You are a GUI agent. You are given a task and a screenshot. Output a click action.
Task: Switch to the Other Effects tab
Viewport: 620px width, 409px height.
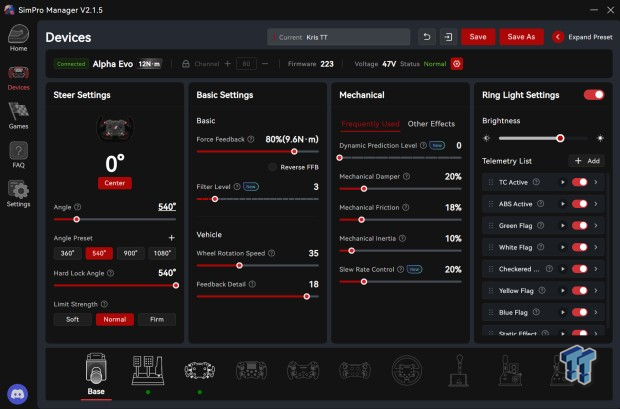pos(431,124)
